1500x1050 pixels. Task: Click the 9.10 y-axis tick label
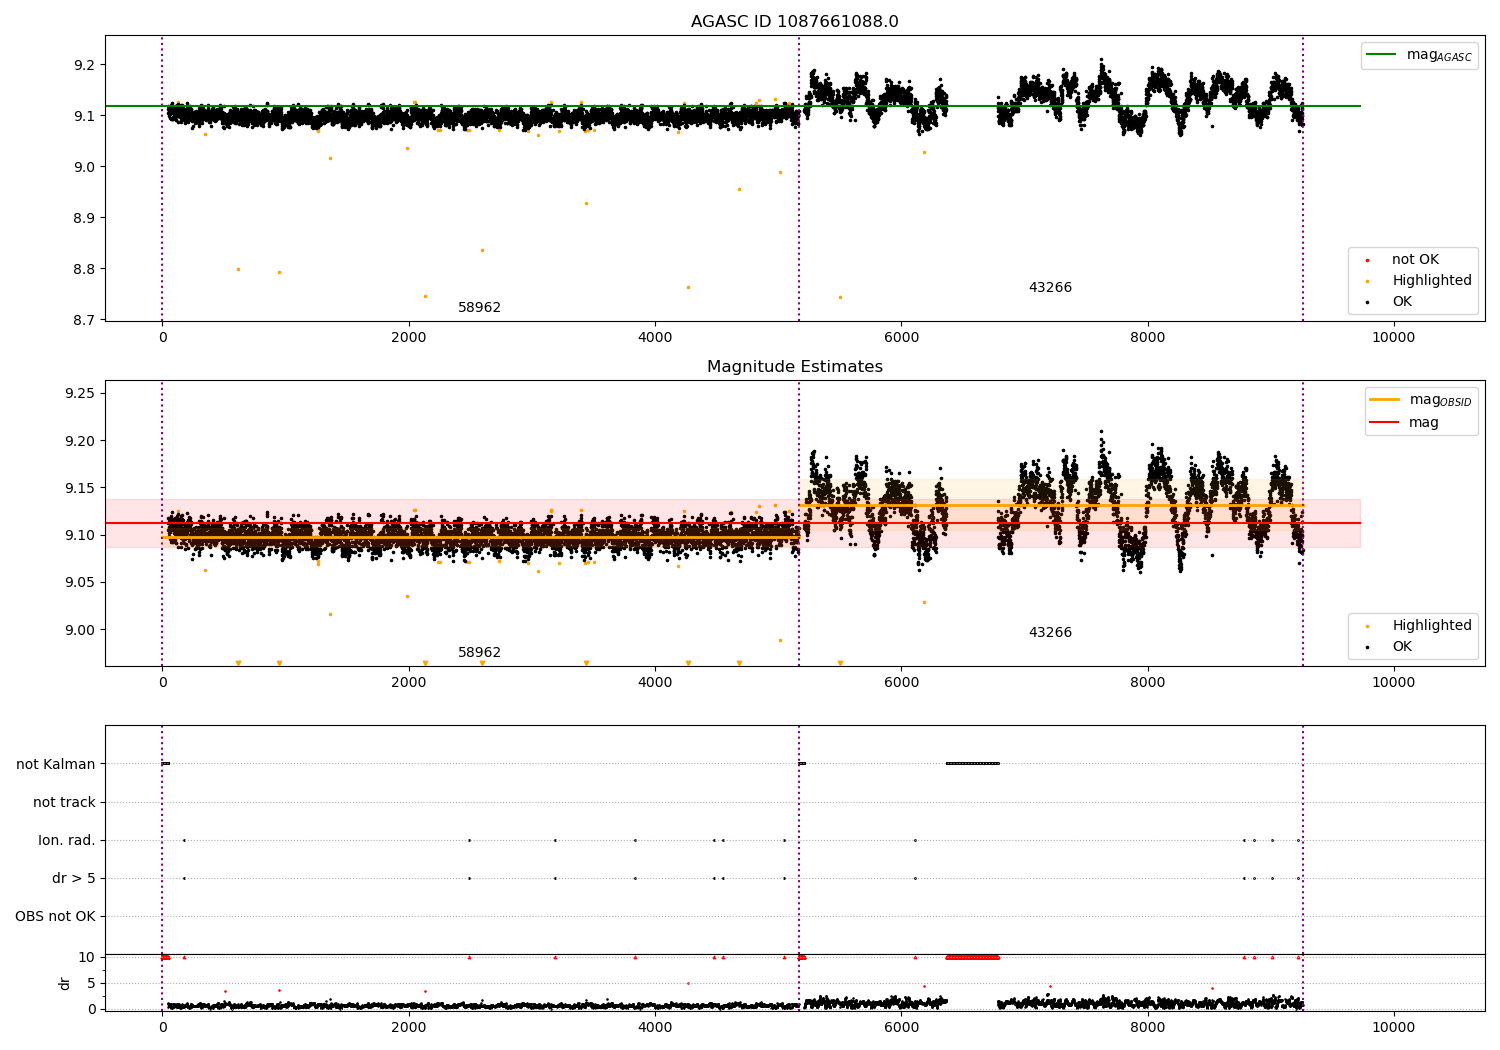click(x=80, y=535)
